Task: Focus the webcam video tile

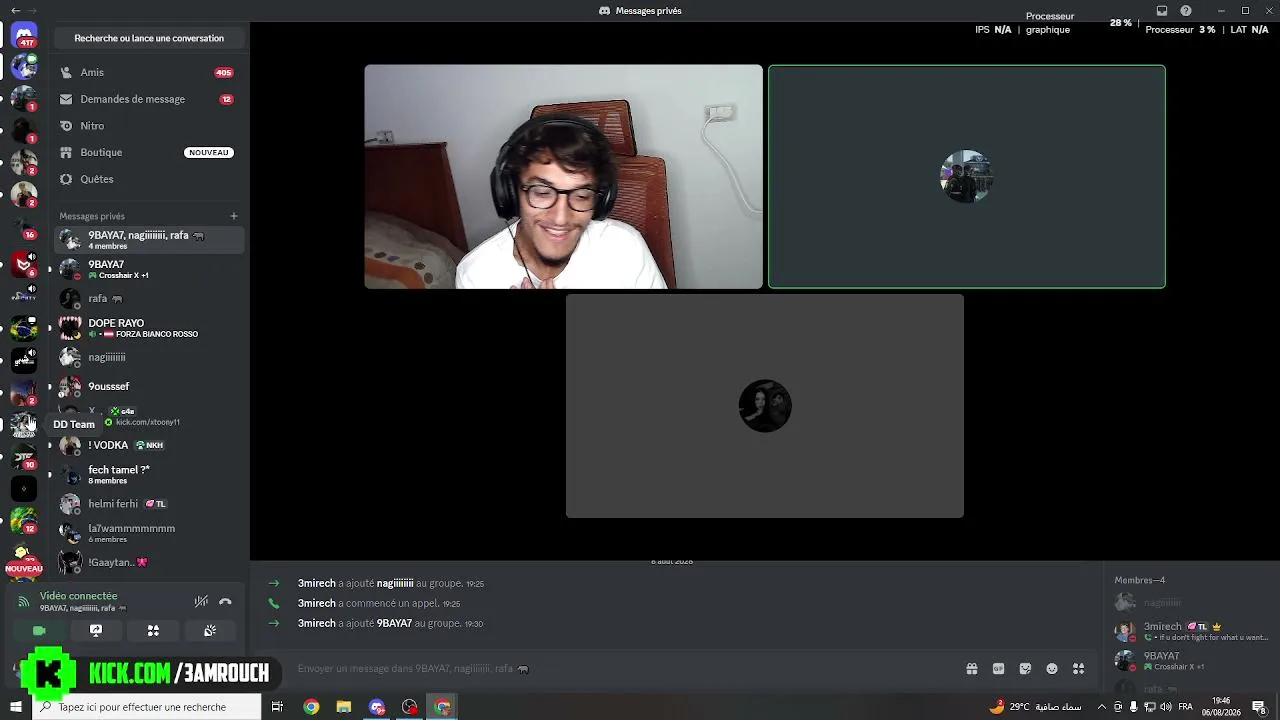Action: [x=563, y=177]
